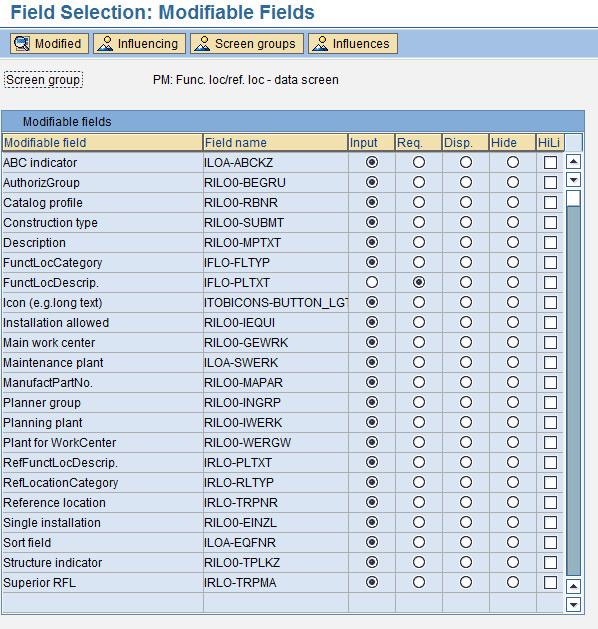Click the Influences button
Screen dimensions: 598x629
pyautogui.click(x=353, y=43)
